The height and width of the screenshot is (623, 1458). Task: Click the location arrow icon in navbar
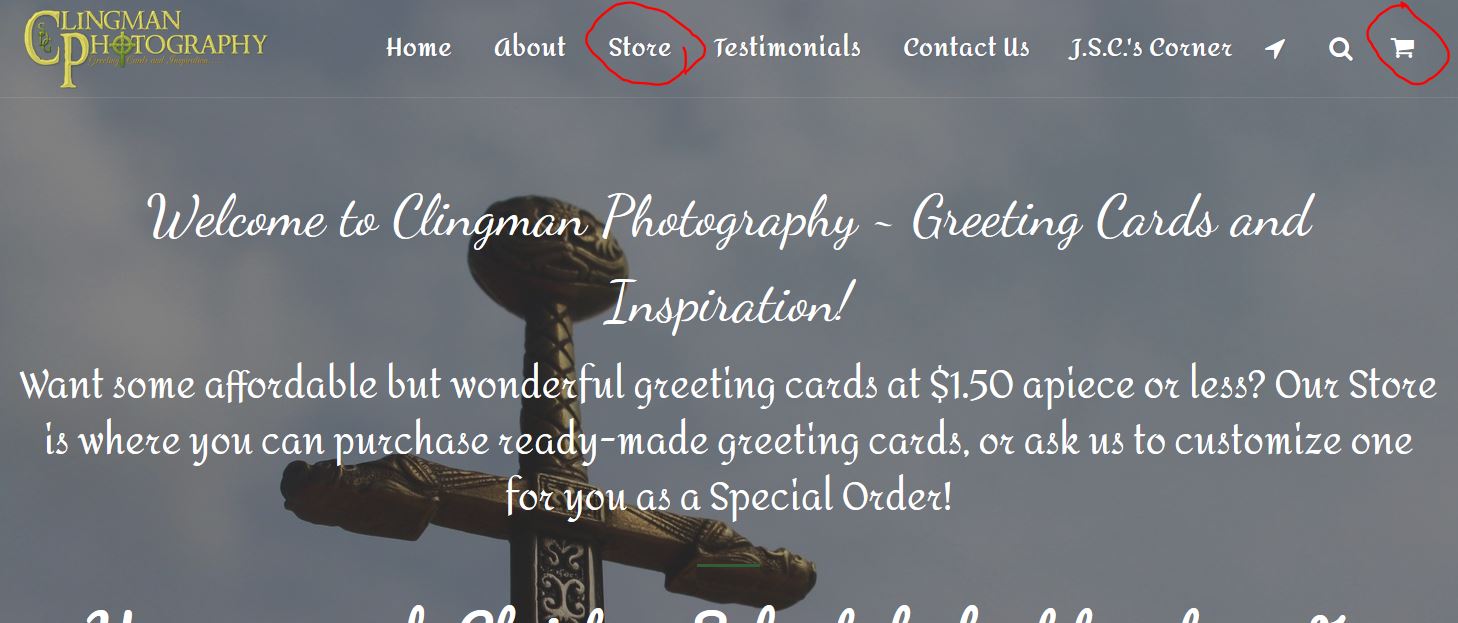pyautogui.click(x=1275, y=48)
